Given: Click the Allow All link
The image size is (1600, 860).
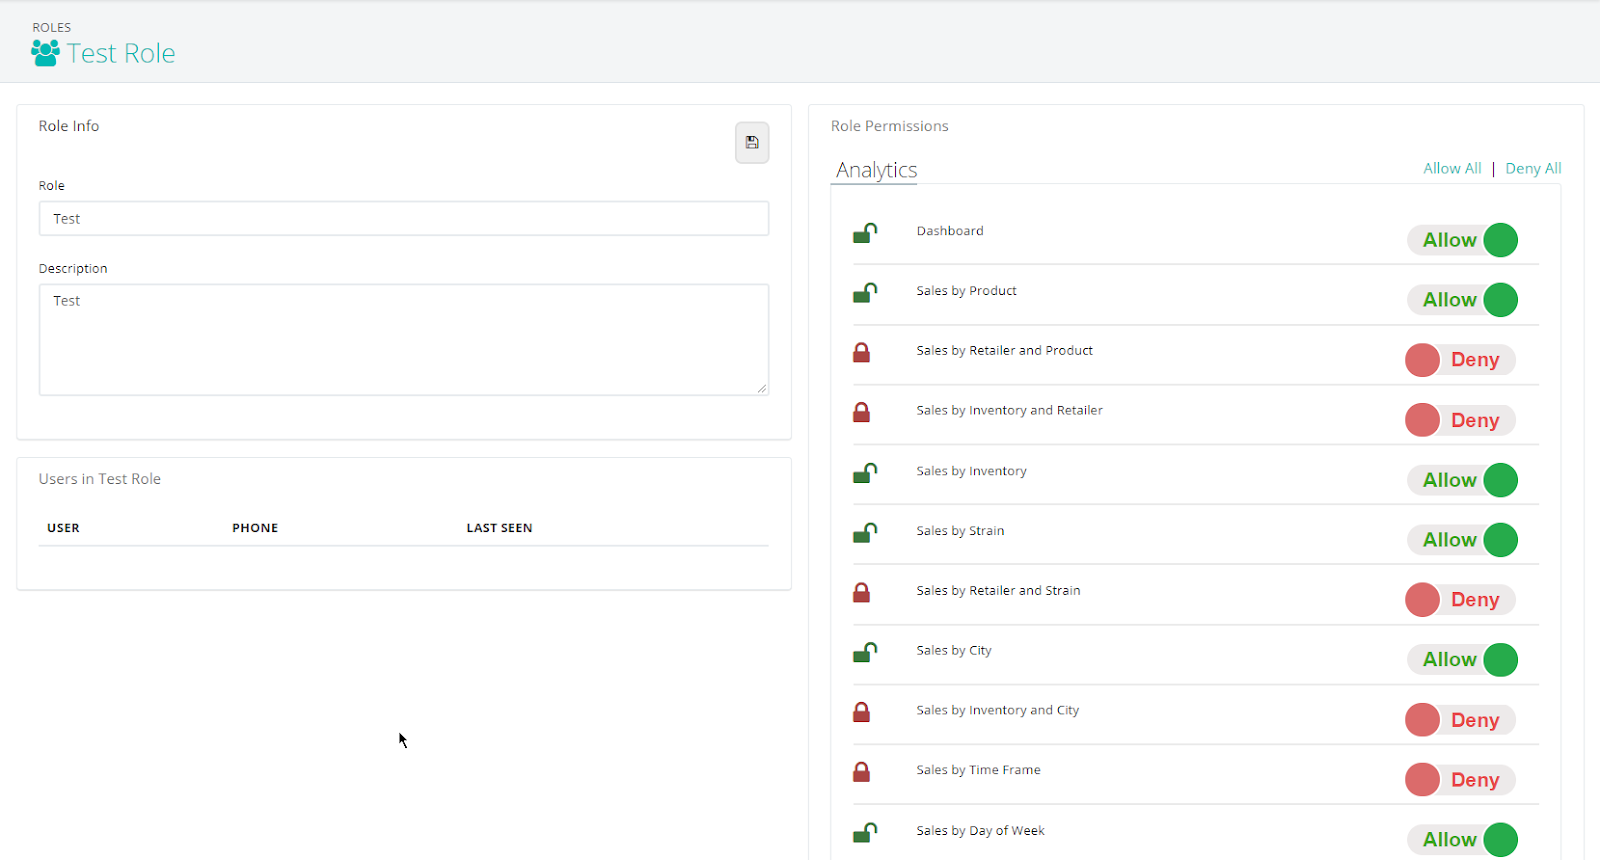Looking at the screenshot, I should 1452,168.
